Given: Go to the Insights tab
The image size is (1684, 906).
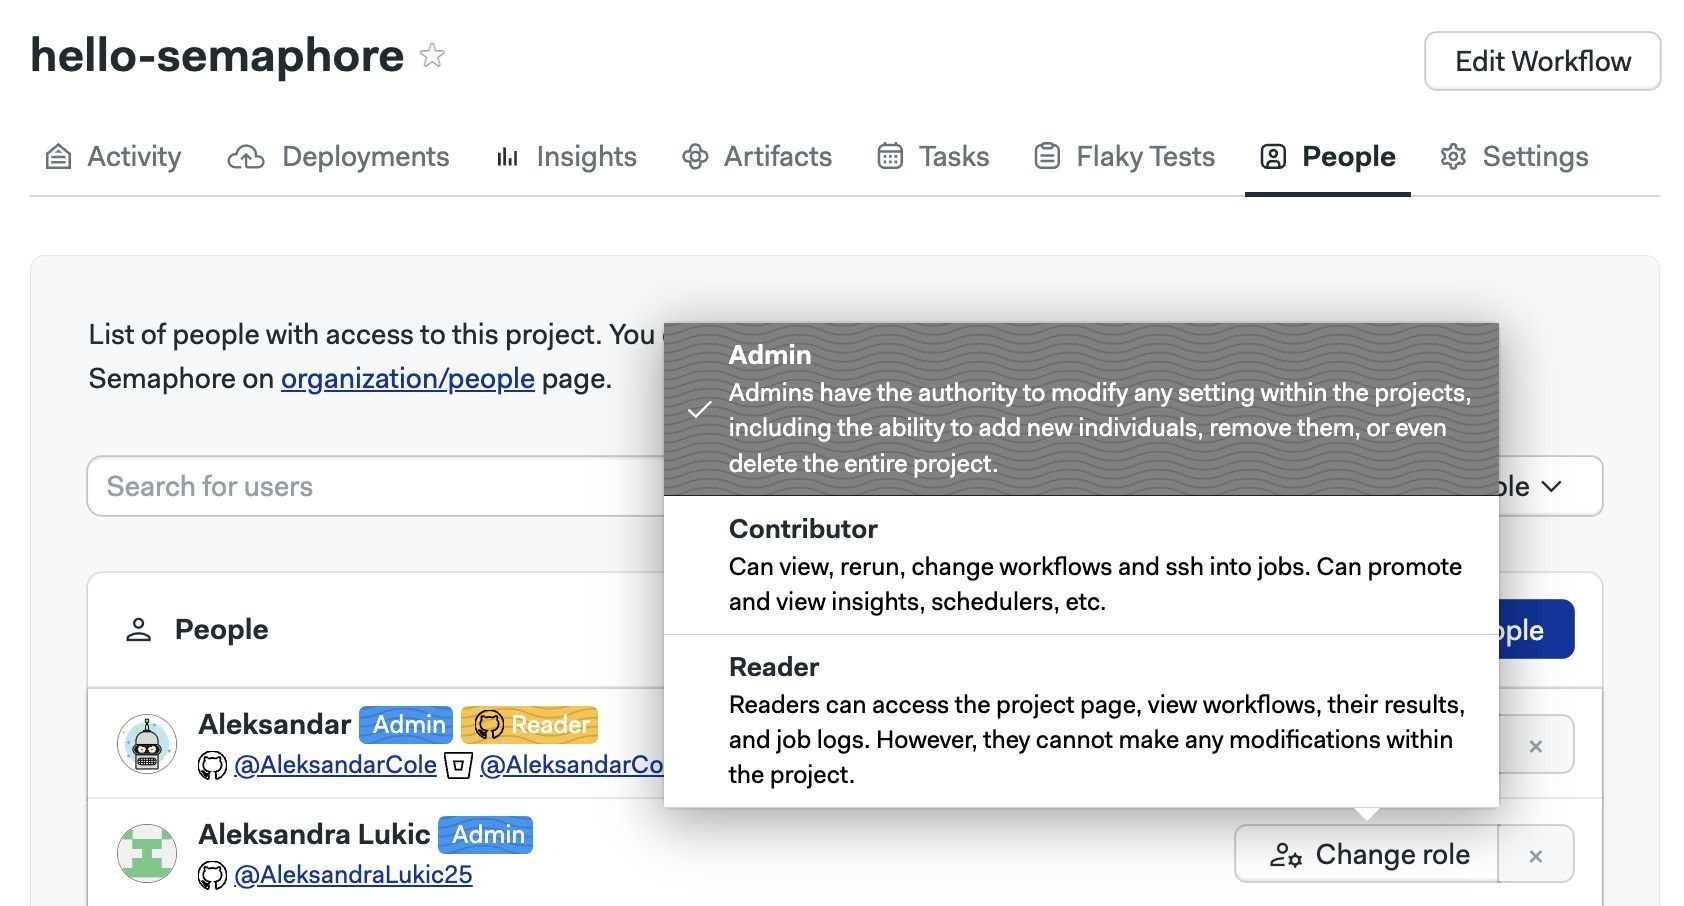Looking at the screenshot, I should (x=566, y=157).
